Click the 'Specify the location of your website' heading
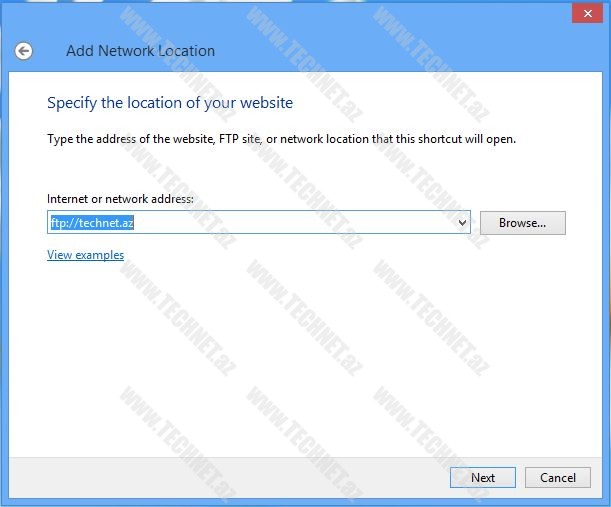The width and height of the screenshot is (611, 507). pos(170,103)
